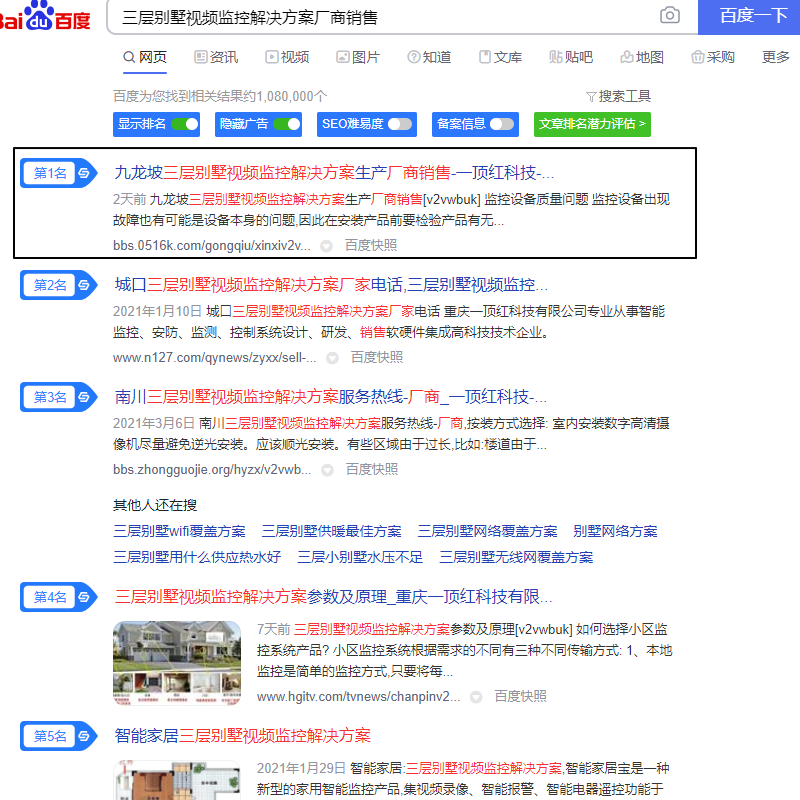Switch to the 资讯 tab
The image size is (800, 800).
(x=216, y=57)
